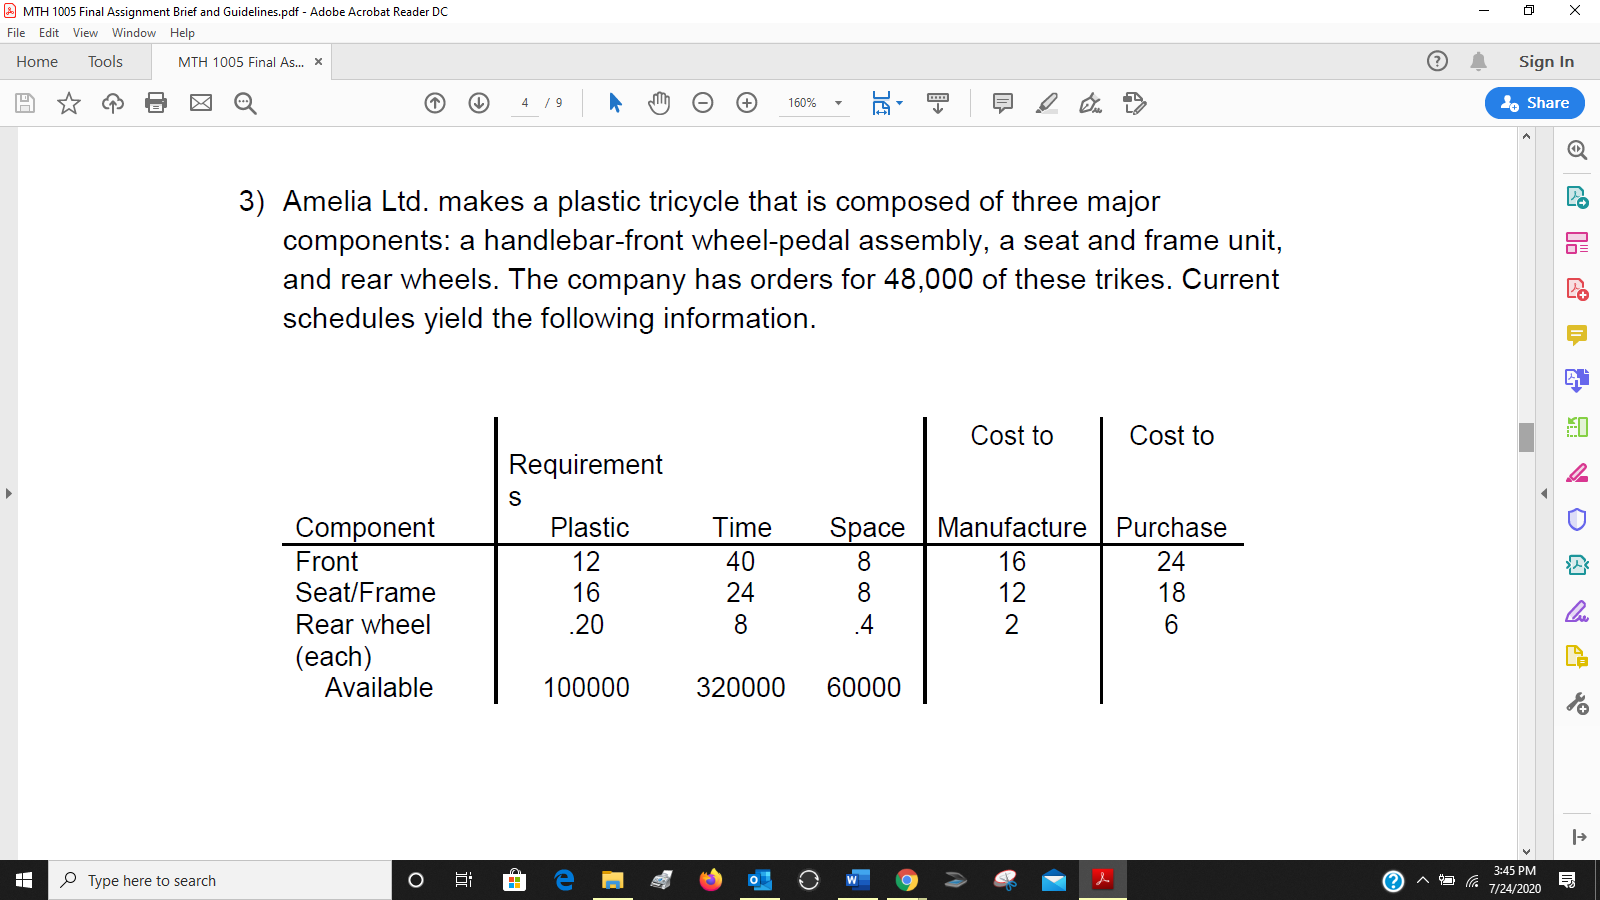Click the current page number field
1600x900 pixels.
[524, 103]
